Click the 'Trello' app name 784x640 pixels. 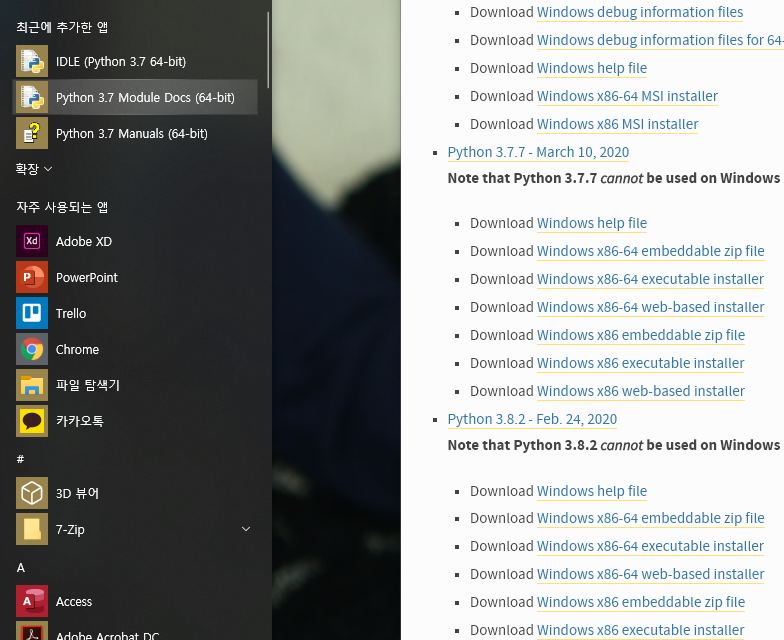71,314
